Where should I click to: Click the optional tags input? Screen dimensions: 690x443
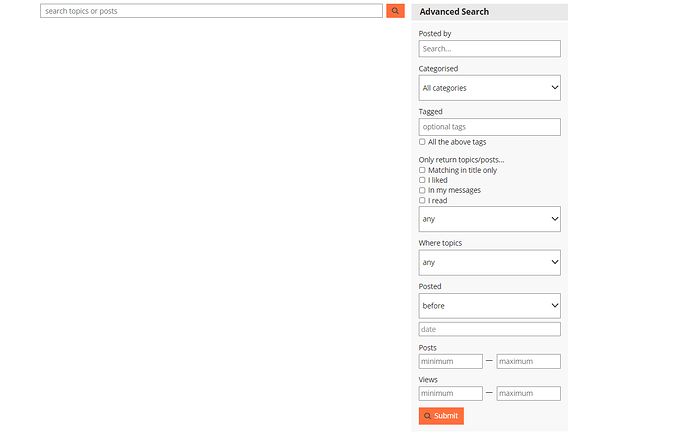tap(489, 127)
